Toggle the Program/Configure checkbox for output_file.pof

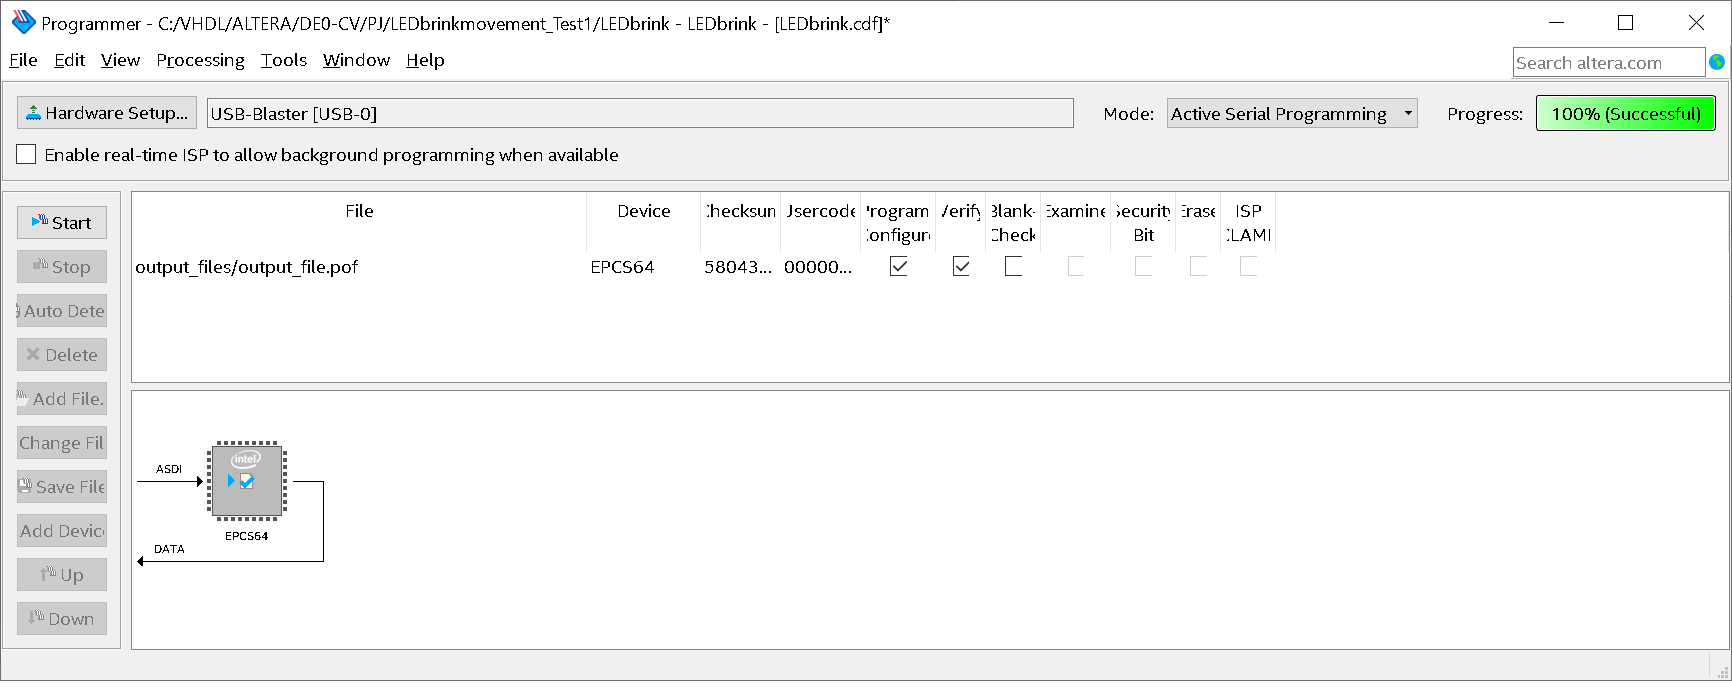(899, 266)
